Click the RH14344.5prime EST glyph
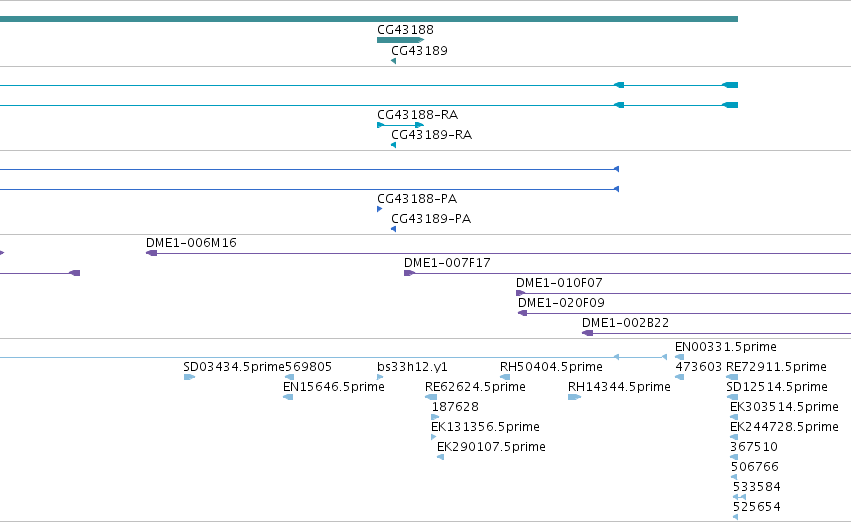The image size is (851, 522). point(574,397)
